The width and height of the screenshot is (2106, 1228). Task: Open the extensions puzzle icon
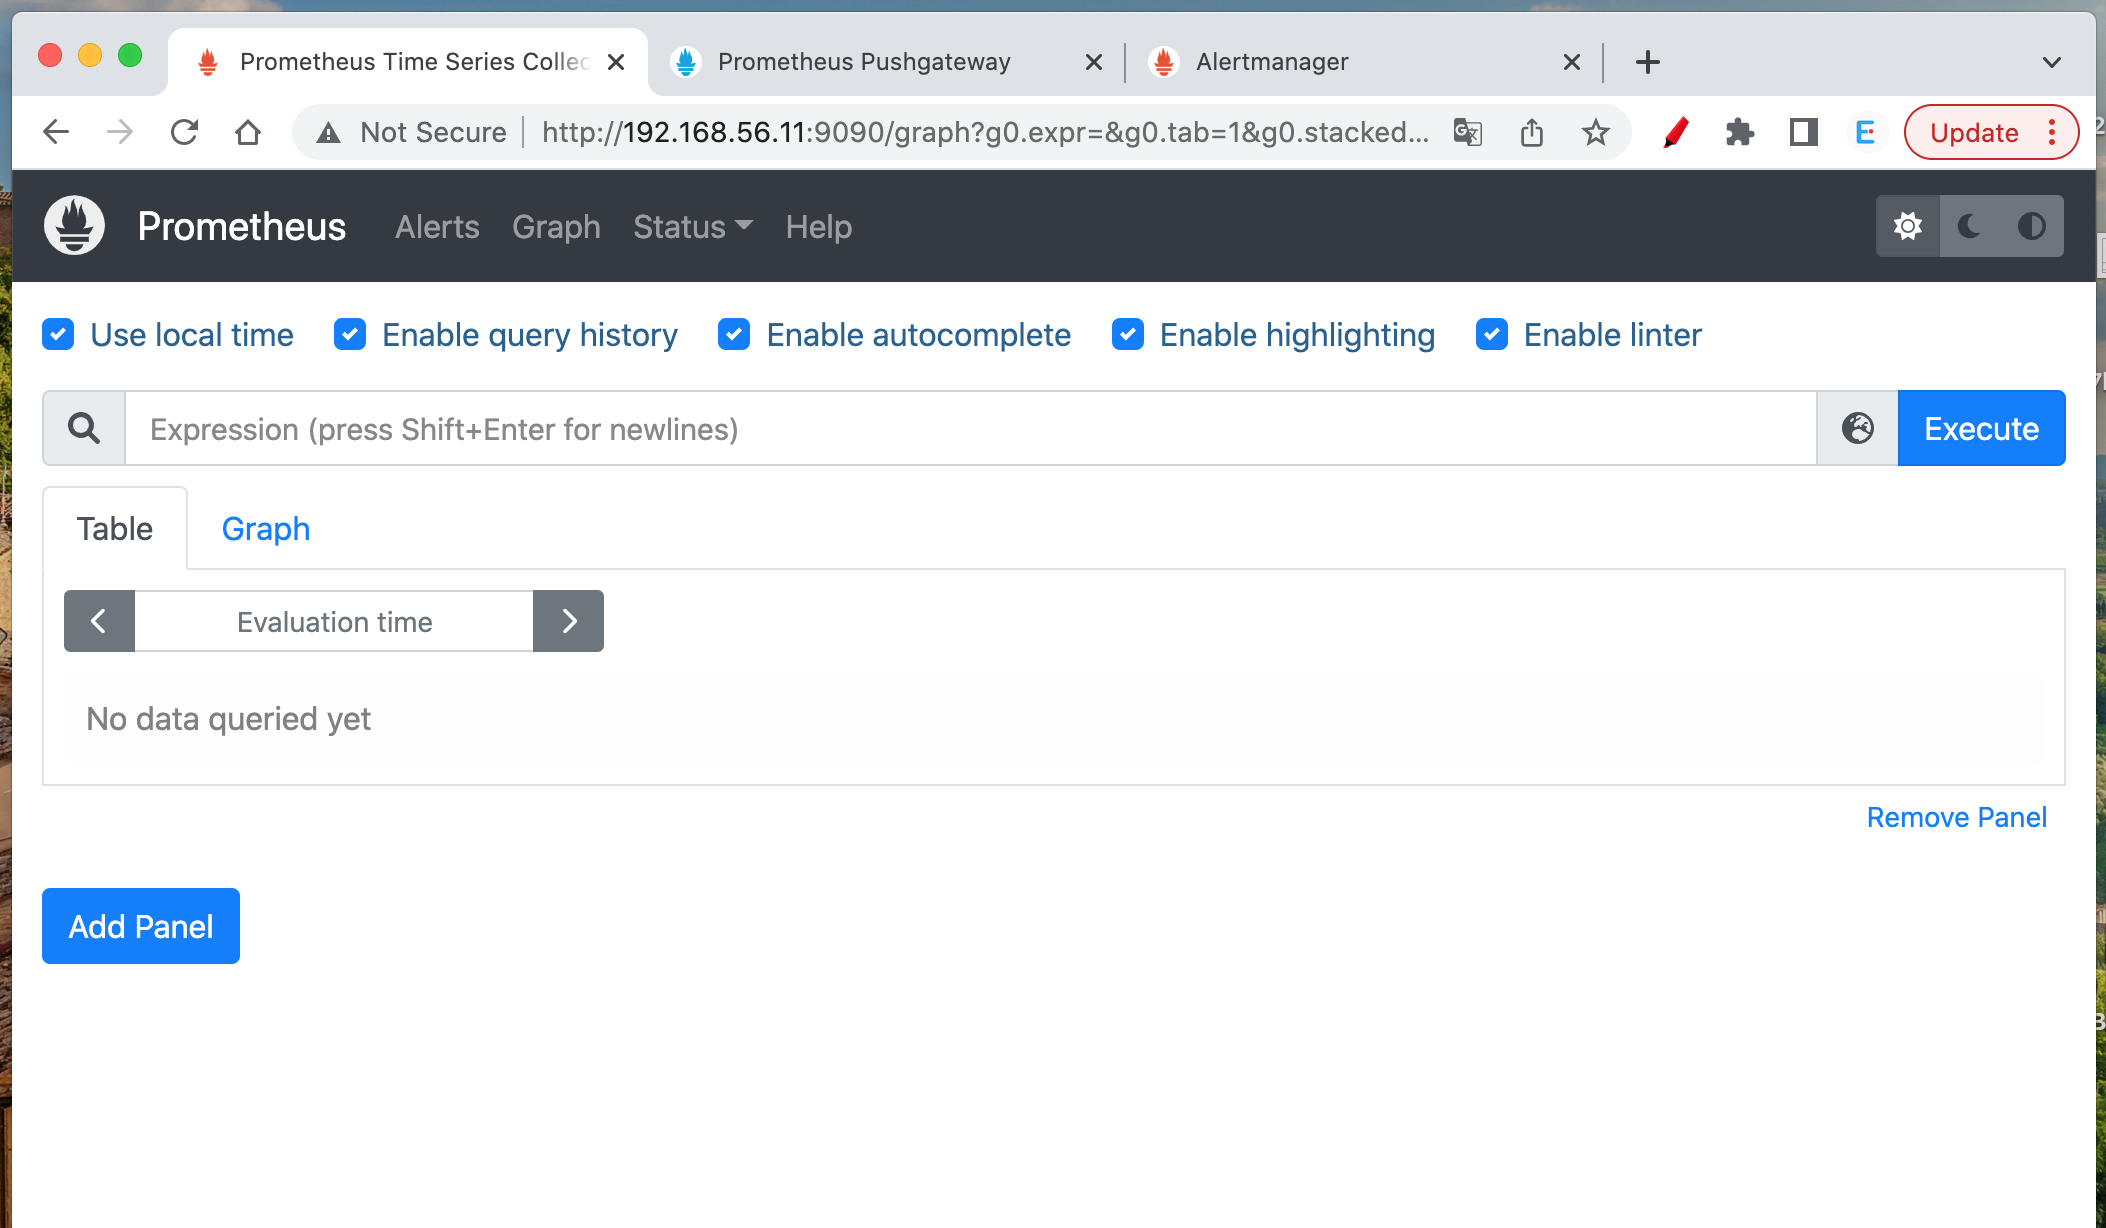coord(1740,132)
